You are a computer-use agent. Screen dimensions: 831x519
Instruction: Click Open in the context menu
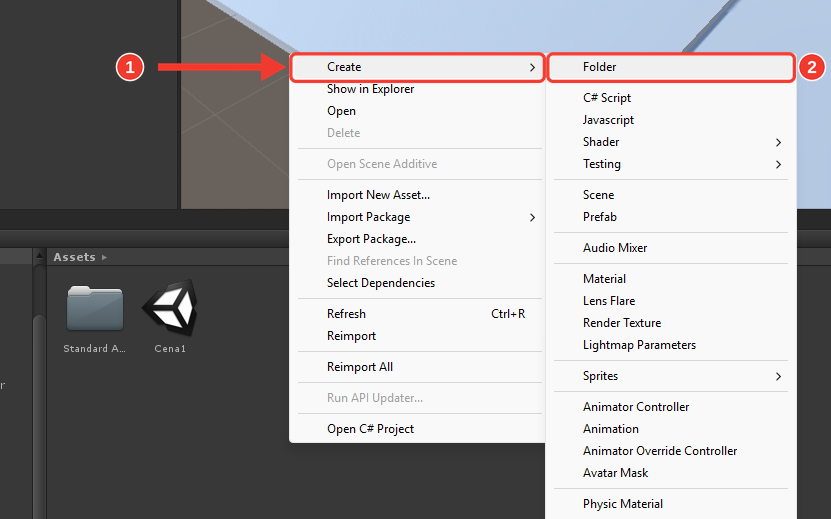click(418, 111)
